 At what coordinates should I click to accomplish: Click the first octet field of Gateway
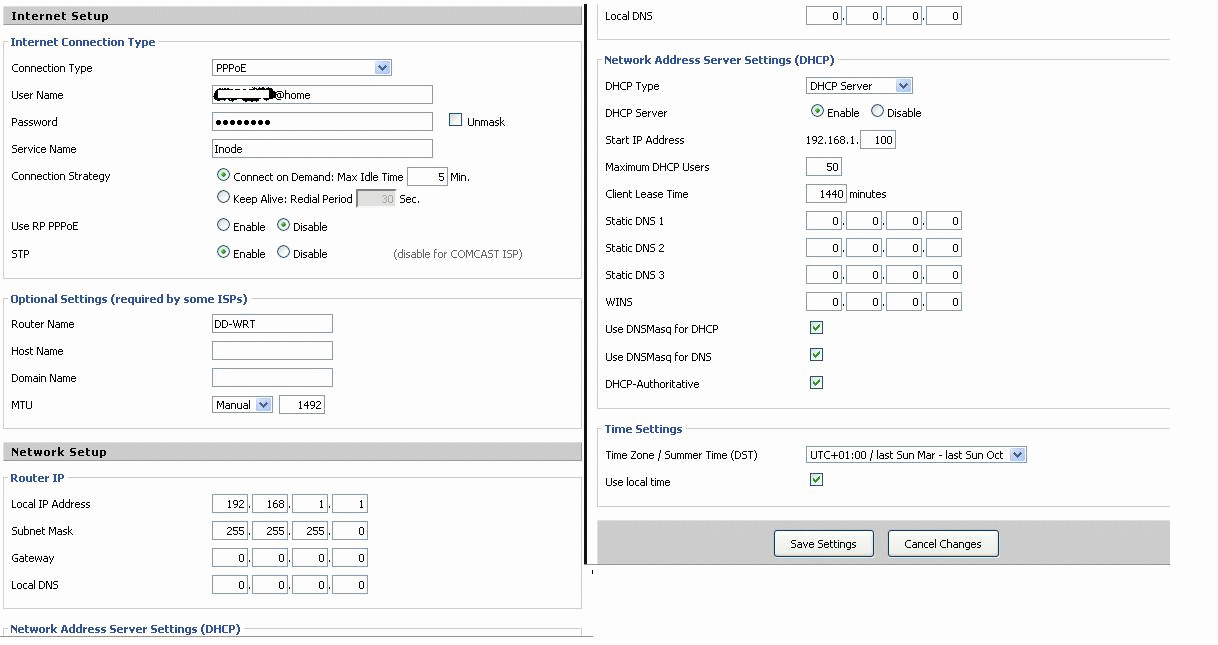(230, 558)
